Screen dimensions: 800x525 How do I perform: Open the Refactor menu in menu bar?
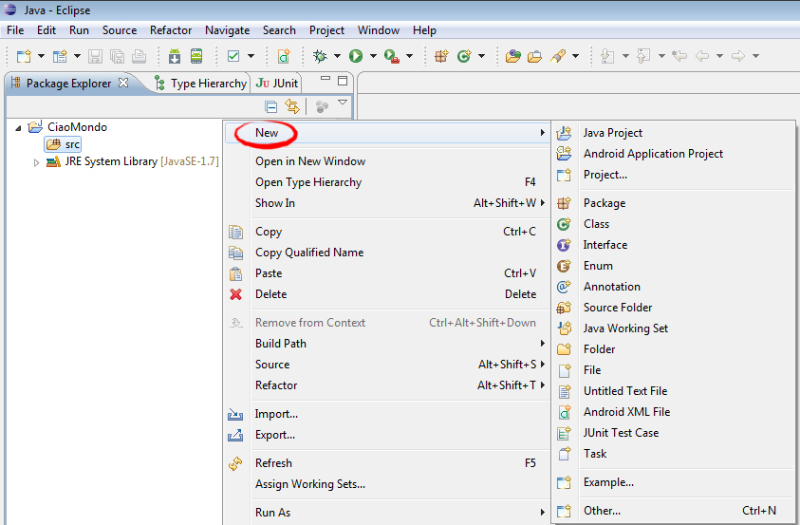pos(171,31)
